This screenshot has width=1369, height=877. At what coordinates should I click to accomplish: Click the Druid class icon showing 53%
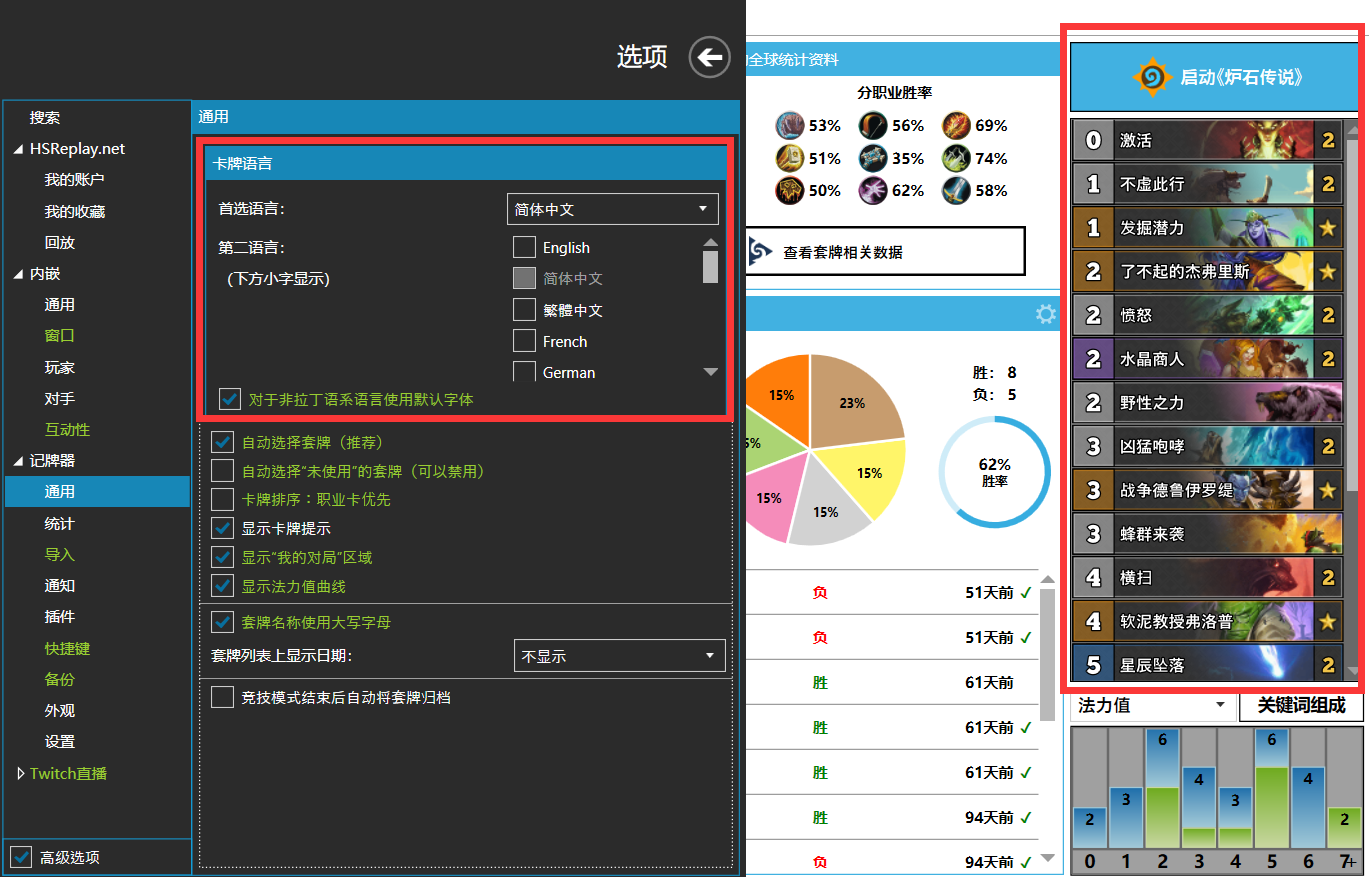789,126
